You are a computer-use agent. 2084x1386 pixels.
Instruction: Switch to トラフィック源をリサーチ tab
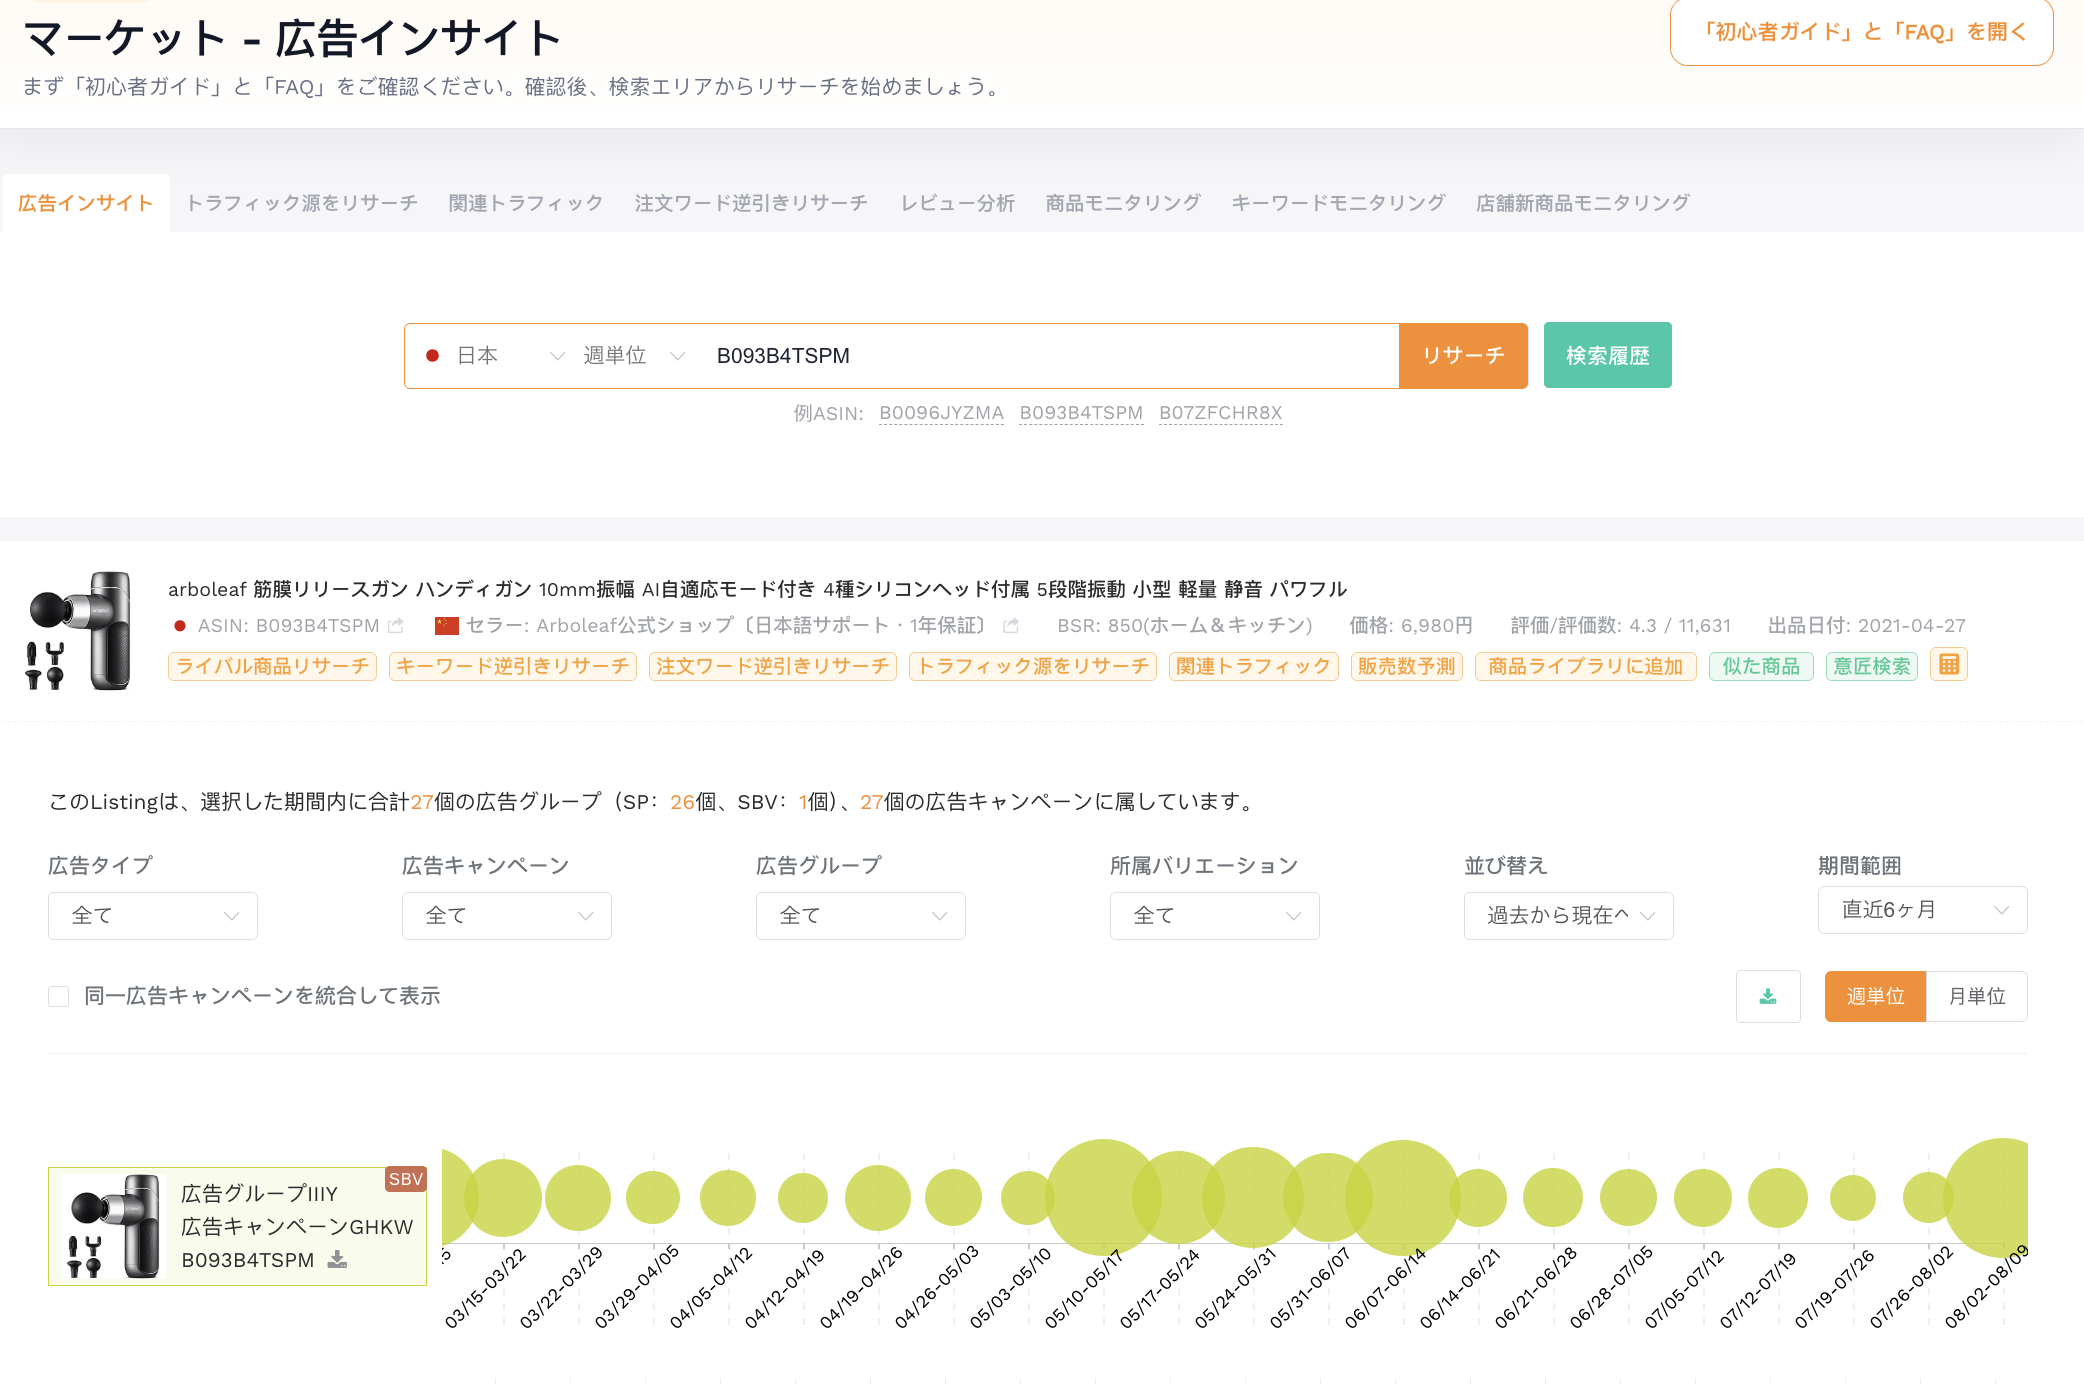[302, 203]
